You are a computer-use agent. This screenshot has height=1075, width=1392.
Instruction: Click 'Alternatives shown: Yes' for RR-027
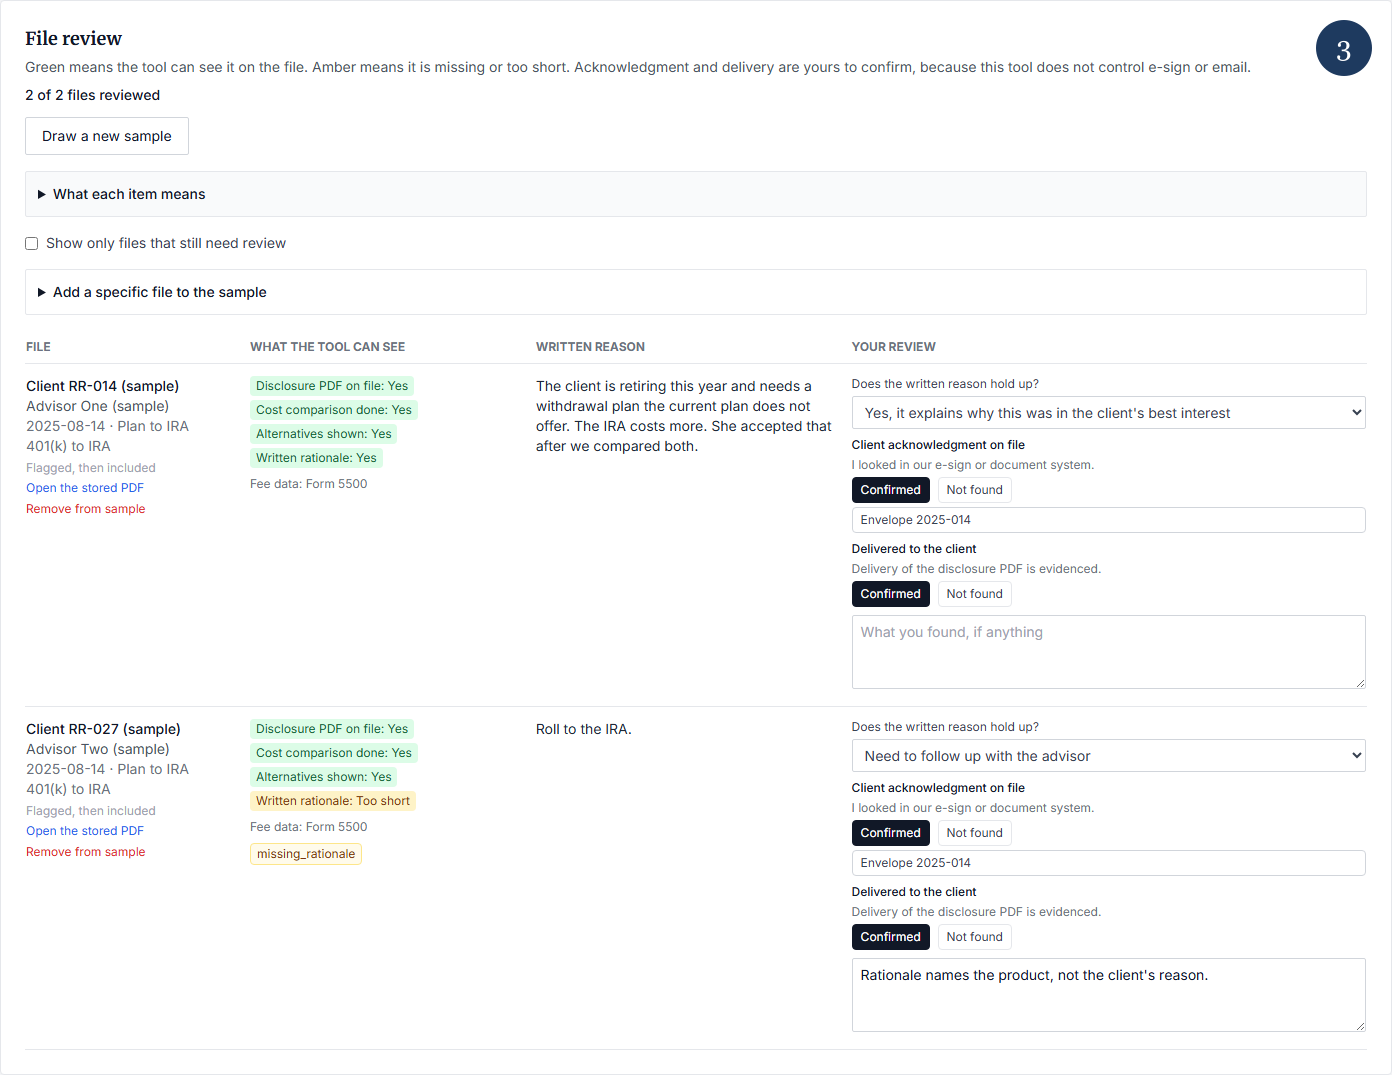pyautogui.click(x=324, y=777)
